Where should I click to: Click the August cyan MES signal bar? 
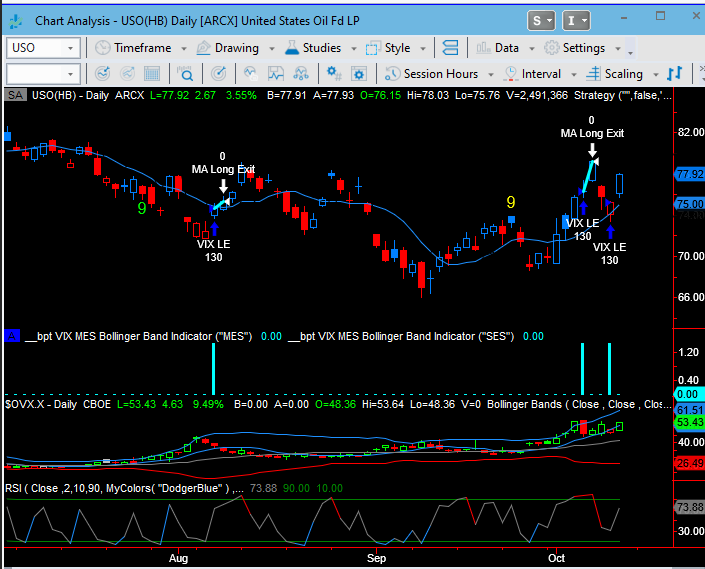point(213,369)
